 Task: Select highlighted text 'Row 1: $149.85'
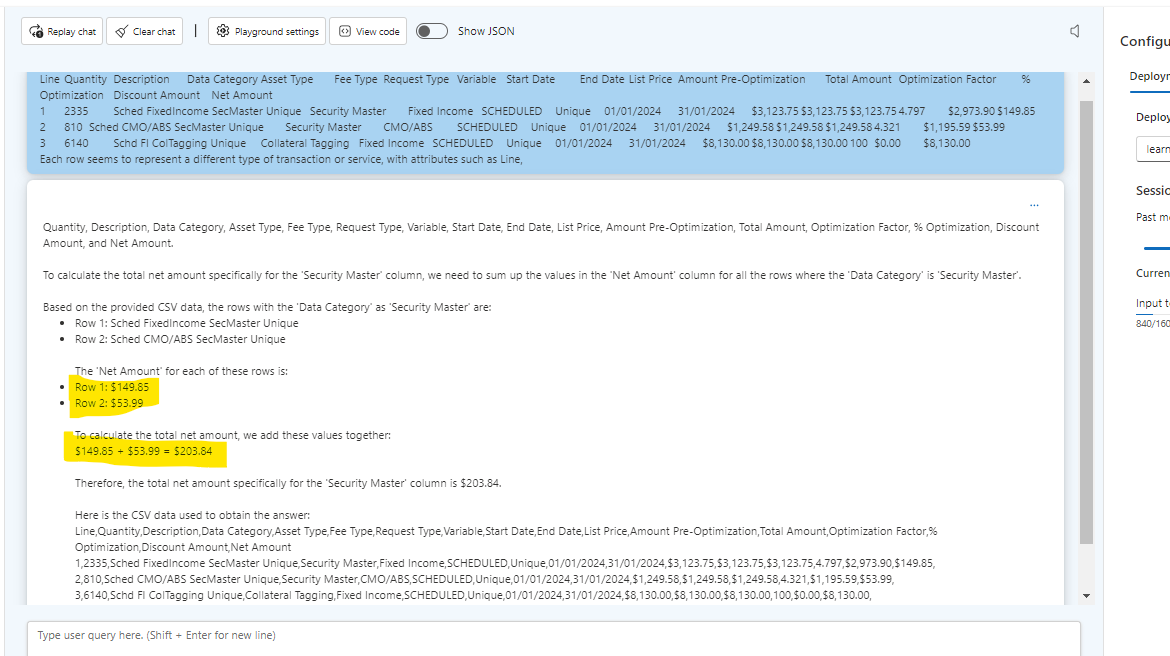coord(112,387)
